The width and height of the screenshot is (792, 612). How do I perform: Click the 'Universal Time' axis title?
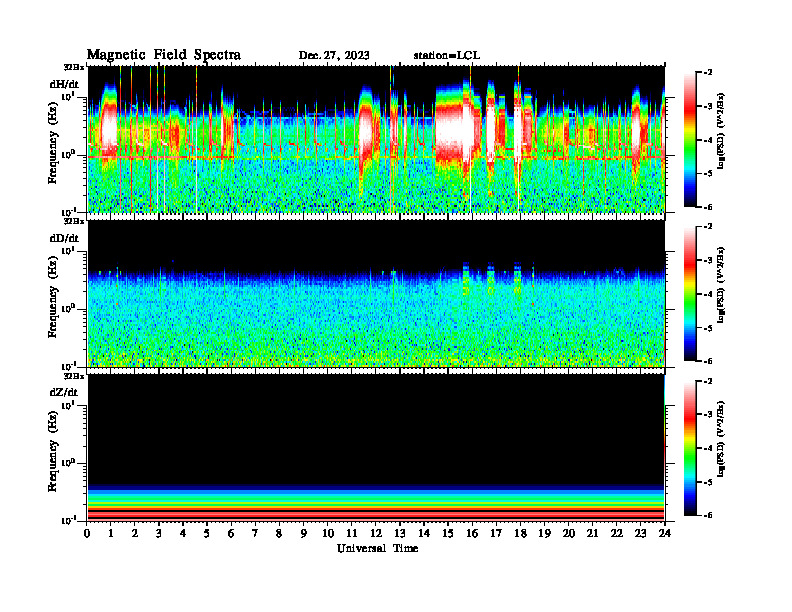(x=377, y=548)
